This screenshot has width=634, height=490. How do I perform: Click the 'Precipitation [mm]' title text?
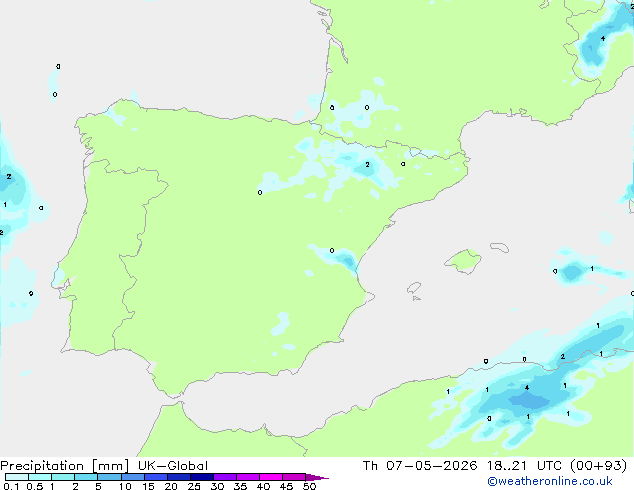pyautogui.click(x=65, y=466)
